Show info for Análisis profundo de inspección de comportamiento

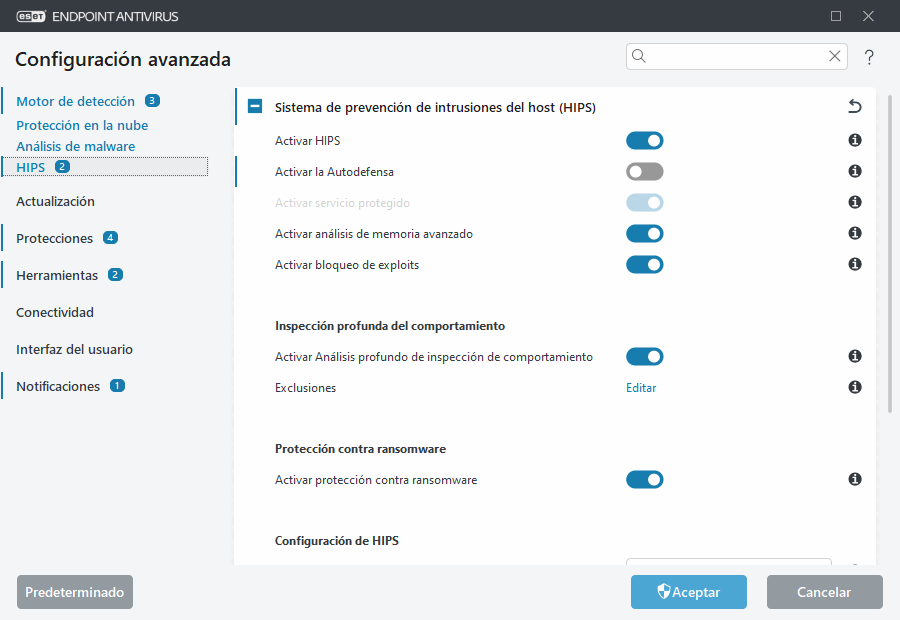[855, 356]
